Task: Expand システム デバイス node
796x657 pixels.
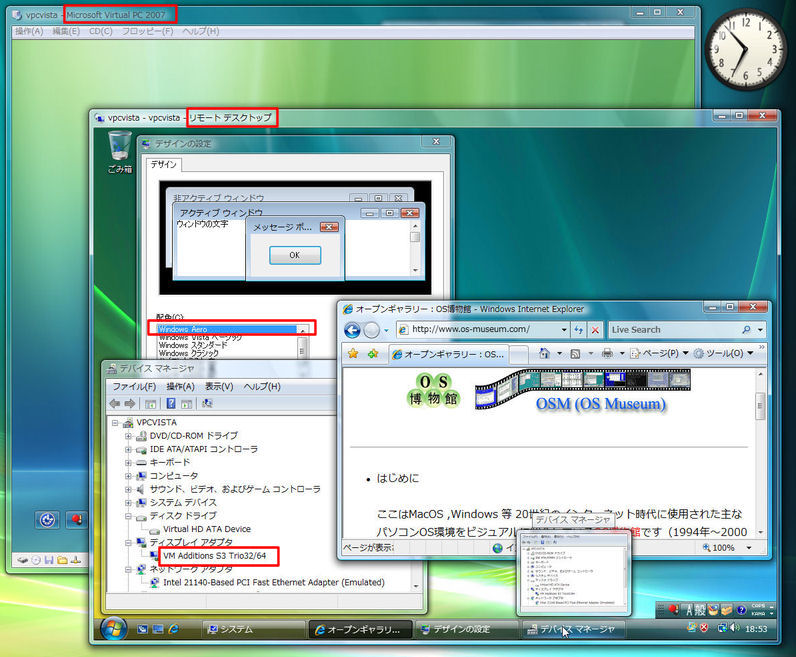Action: pyautogui.click(x=128, y=503)
